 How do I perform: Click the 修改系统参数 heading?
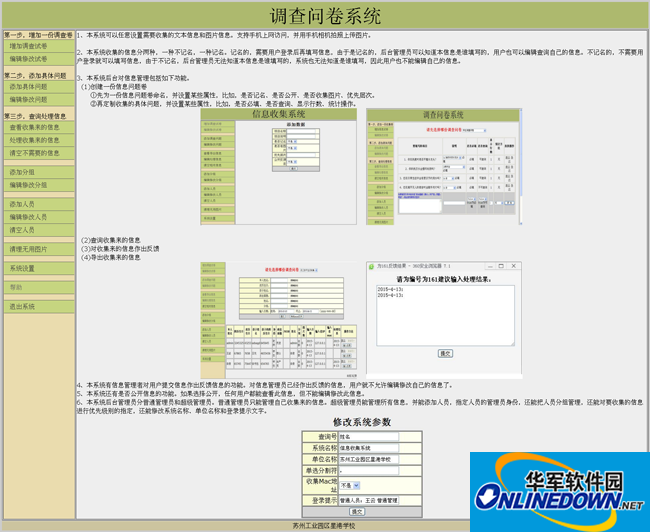[x=362, y=422]
